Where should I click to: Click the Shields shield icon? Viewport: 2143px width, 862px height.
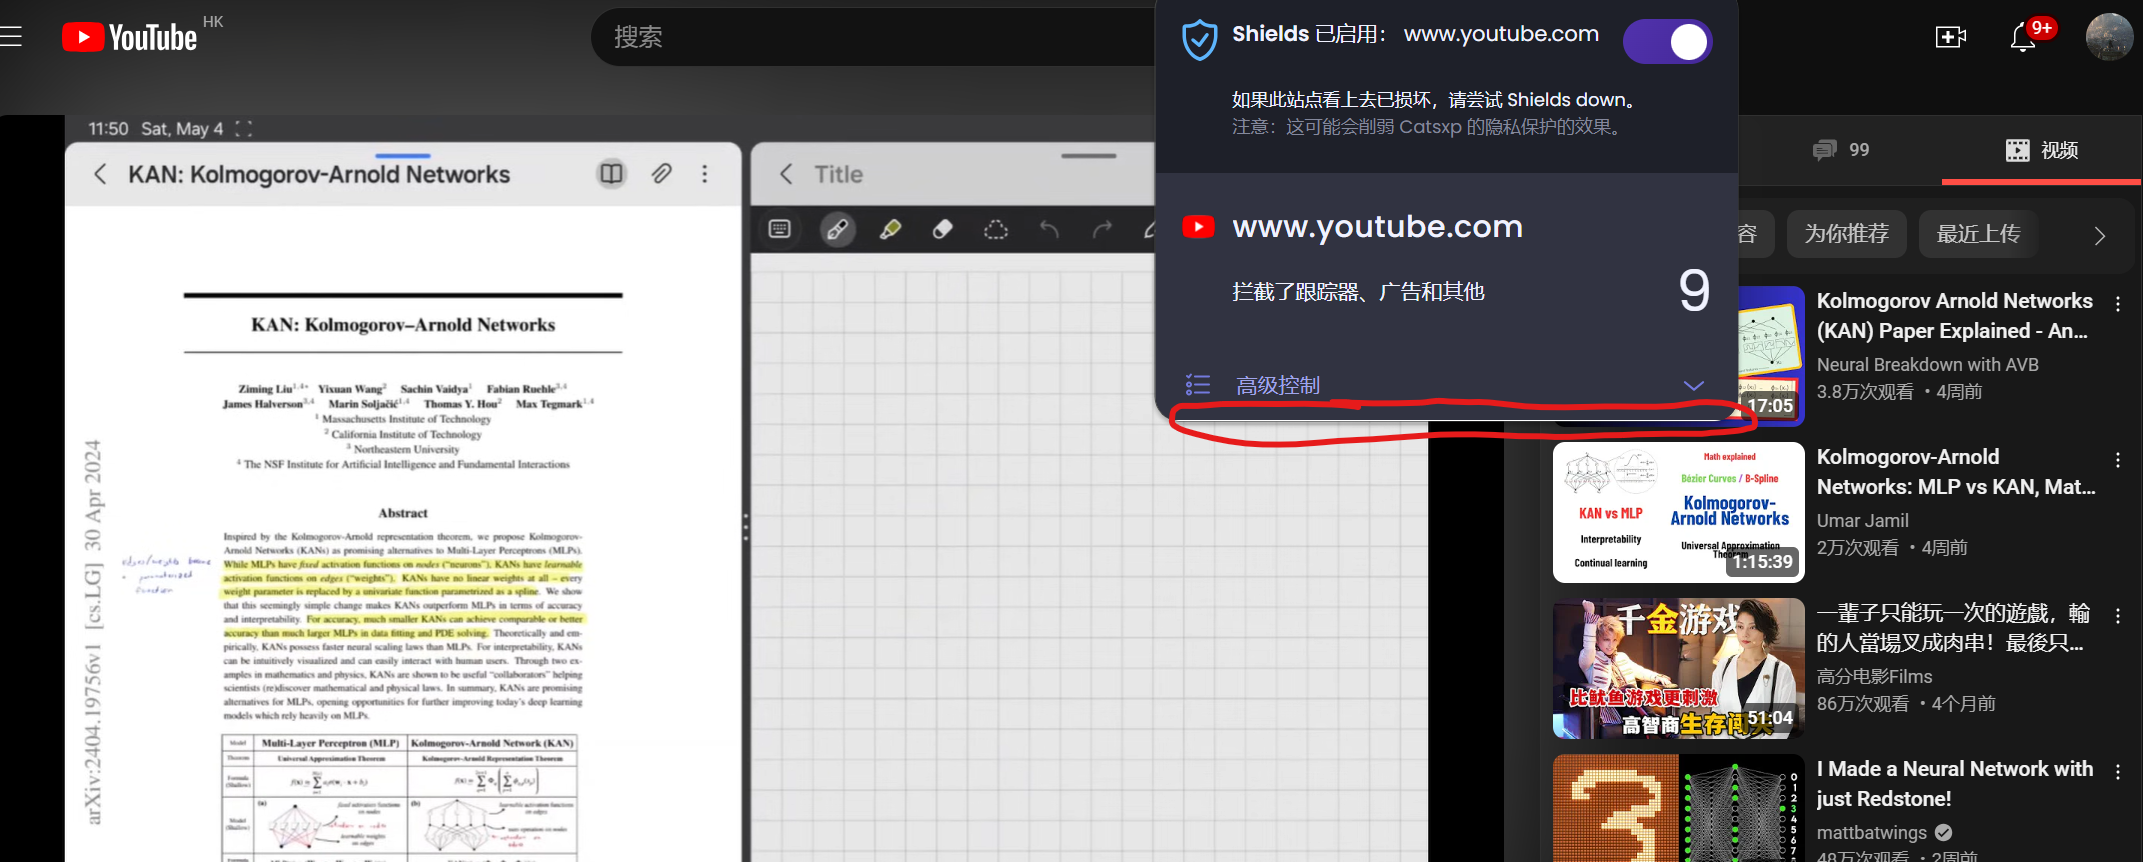point(1199,40)
